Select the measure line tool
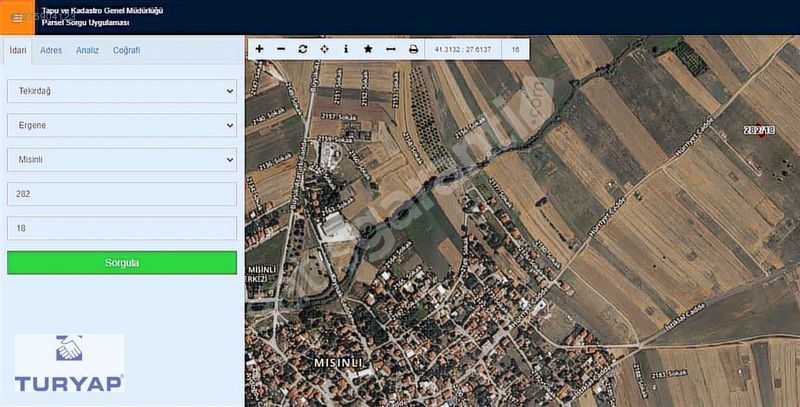Screen dimensions: 800x407 (x=391, y=49)
